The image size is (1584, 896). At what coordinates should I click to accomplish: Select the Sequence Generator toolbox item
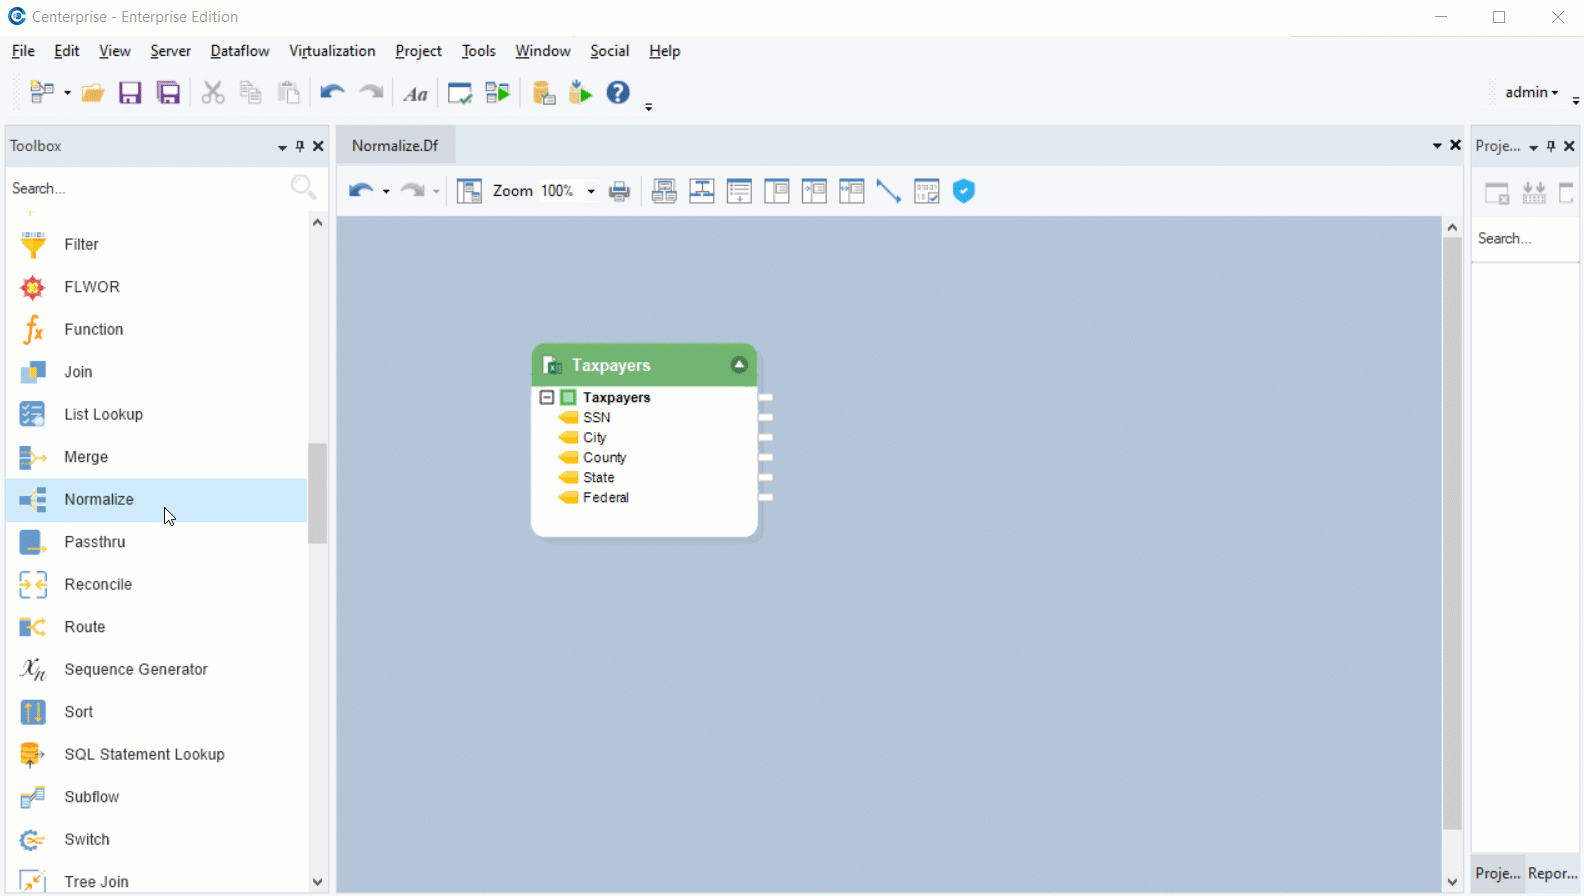coord(135,669)
